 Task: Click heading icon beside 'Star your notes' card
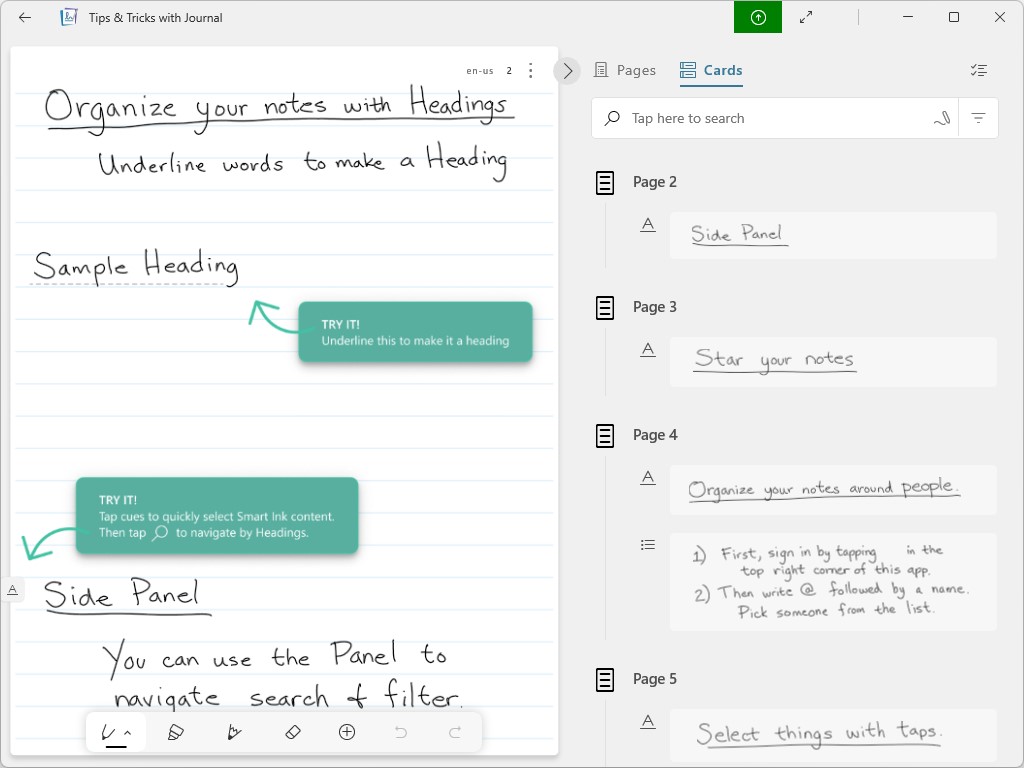coord(647,350)
